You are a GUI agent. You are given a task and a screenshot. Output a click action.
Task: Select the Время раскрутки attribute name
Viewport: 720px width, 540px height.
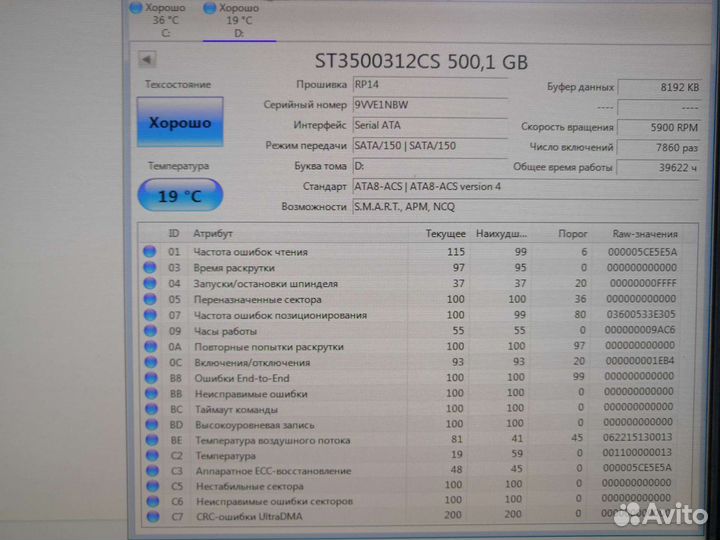point(234,268)
